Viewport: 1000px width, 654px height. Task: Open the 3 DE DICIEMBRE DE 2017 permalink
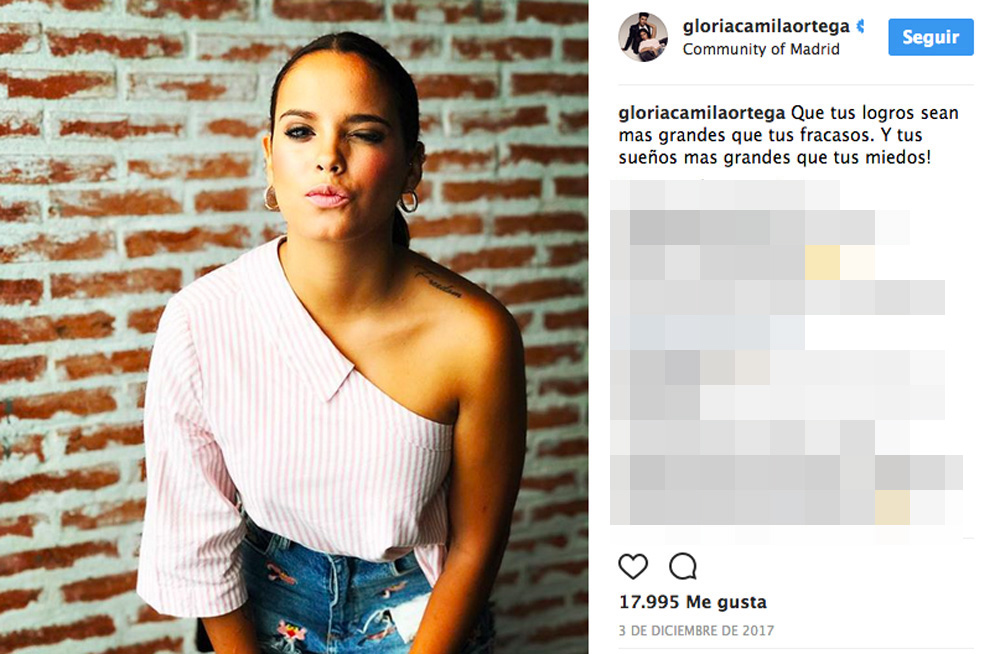(x=696, y=630)
